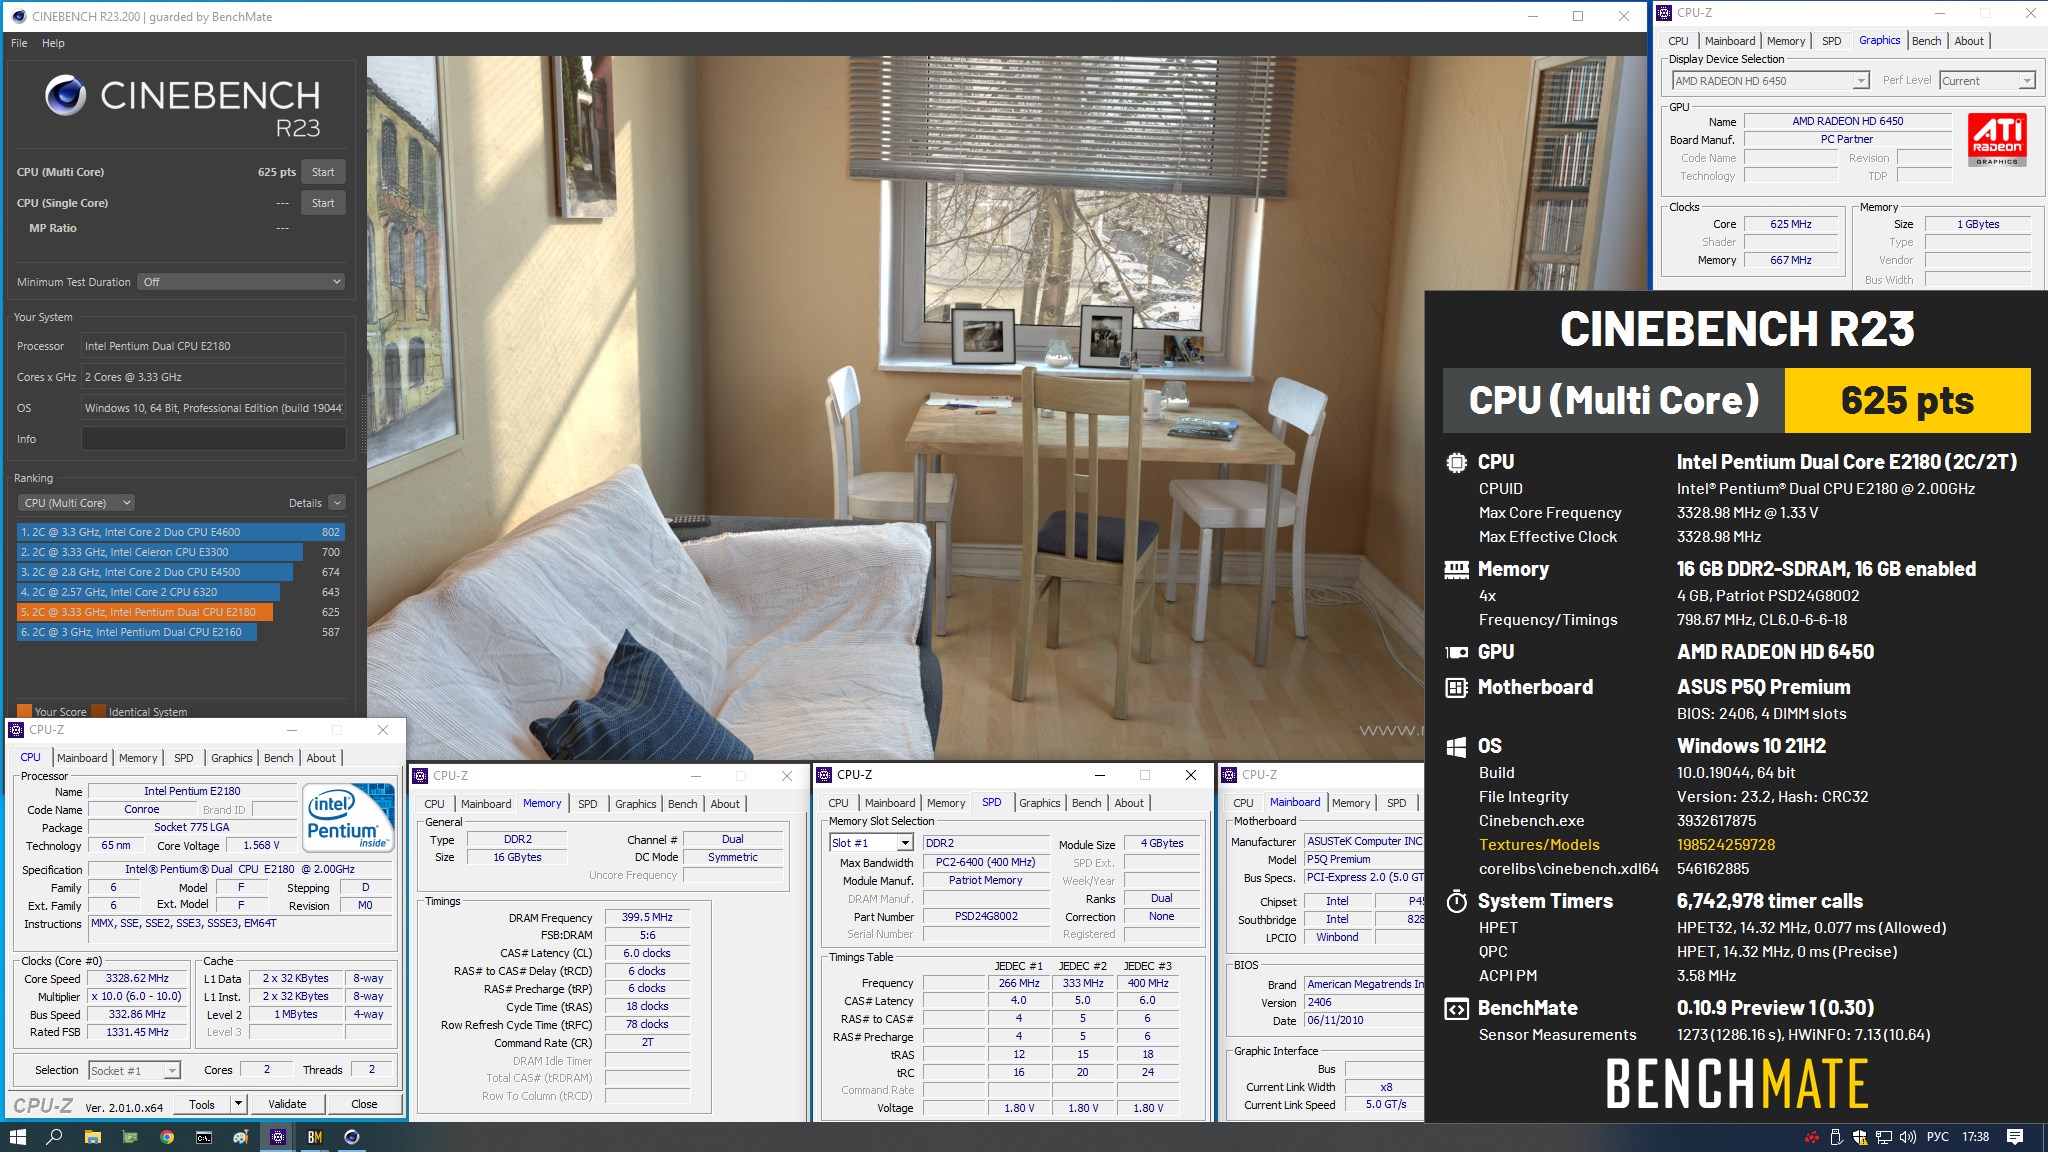Open SPD tab in top-right CPU-Z window
This screenshot has width=2048, height=1152.
1831,41
